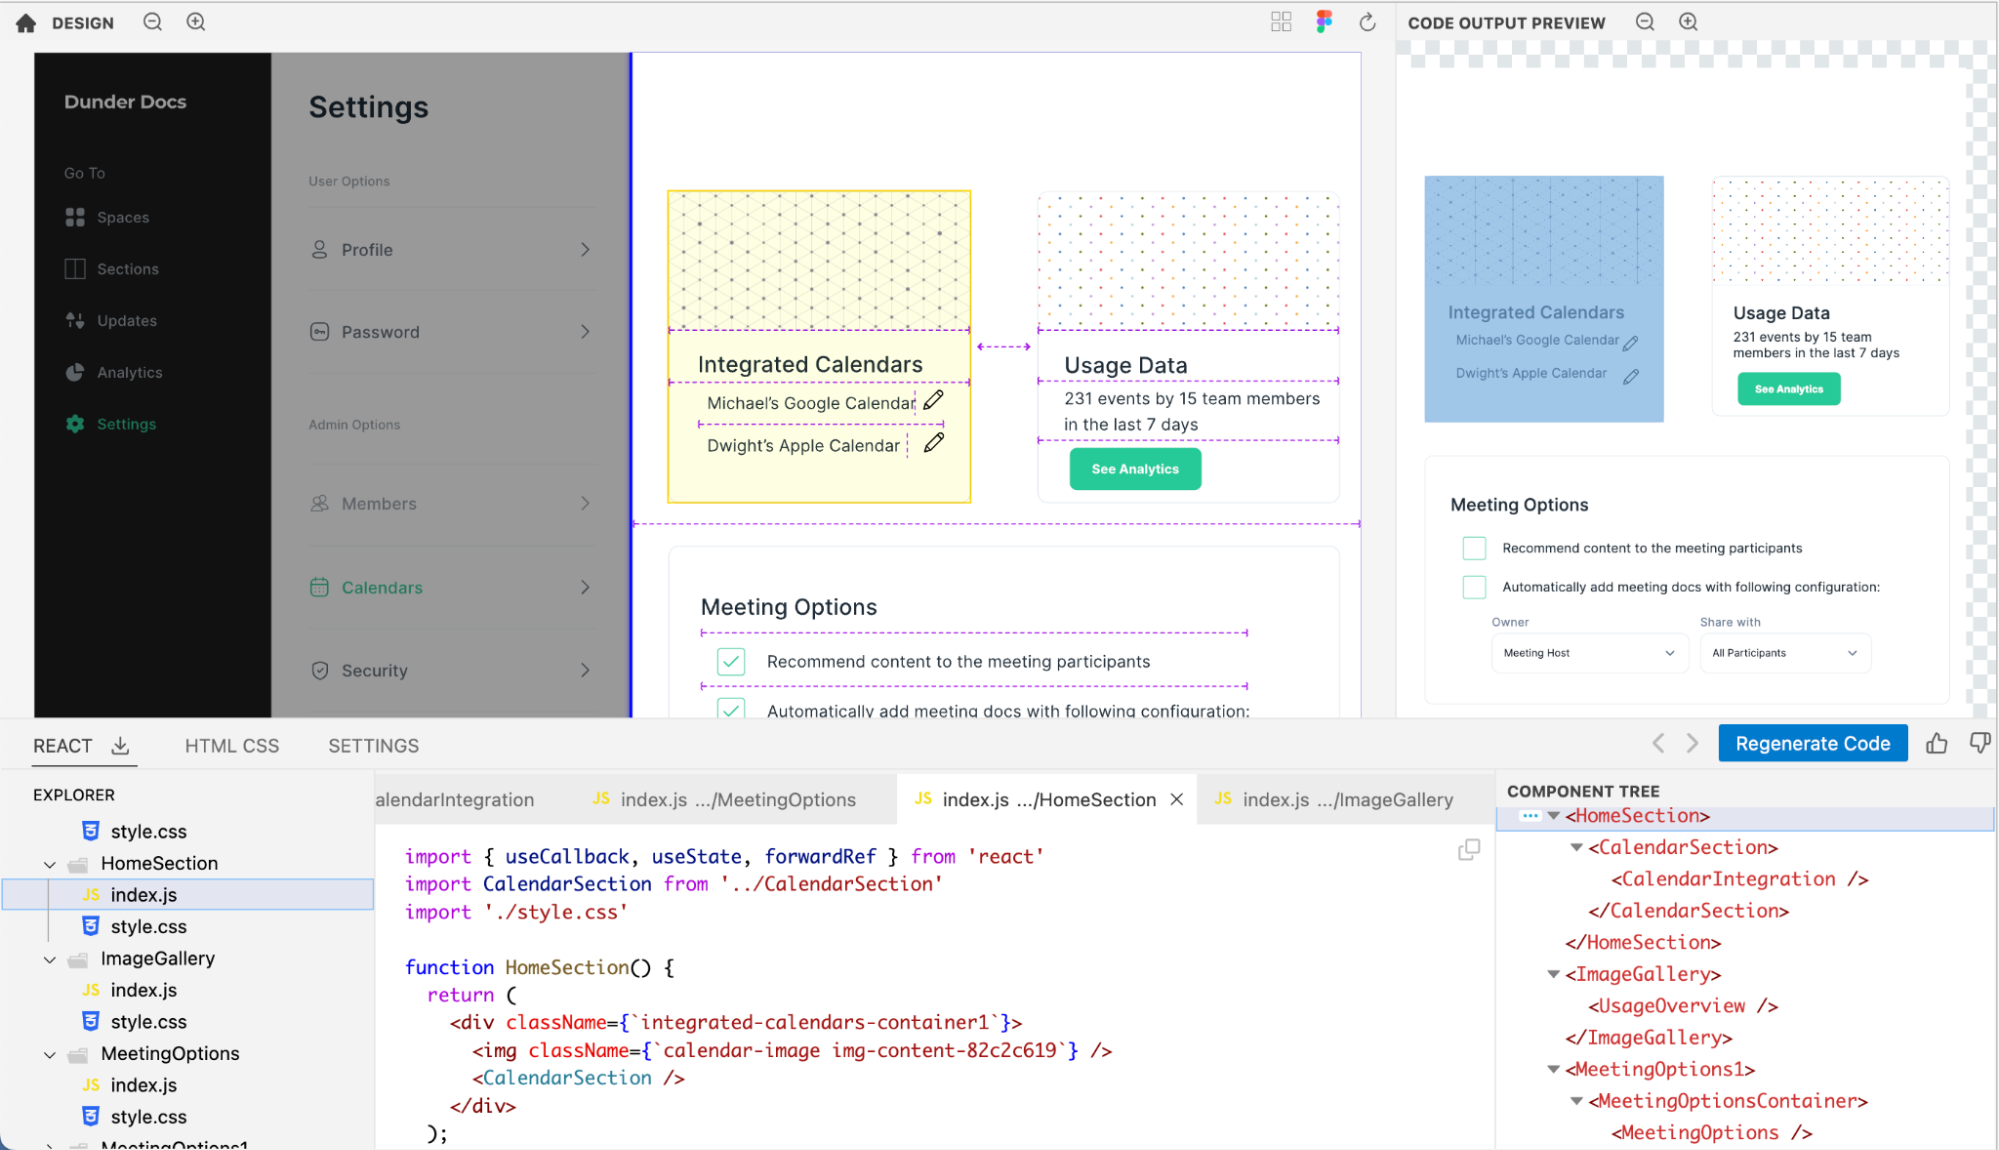Collapse CalendarSection node in component tree

pyautogui.click(x=1577, y=848)
